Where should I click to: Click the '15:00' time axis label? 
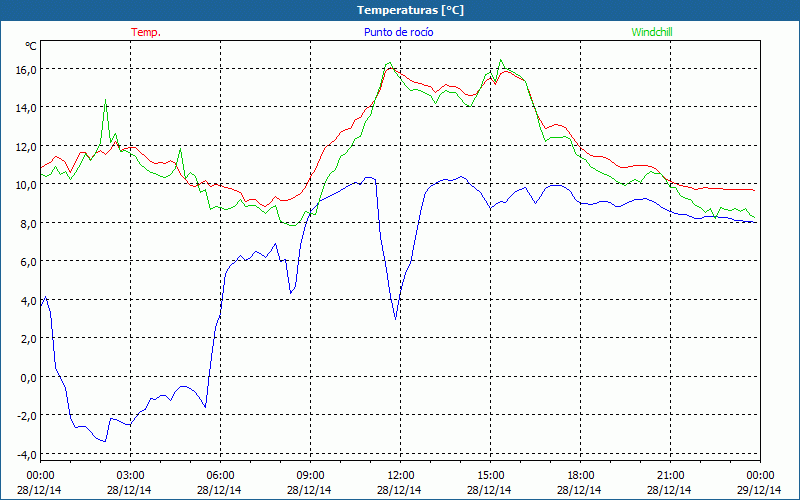(x=490, y=476)
